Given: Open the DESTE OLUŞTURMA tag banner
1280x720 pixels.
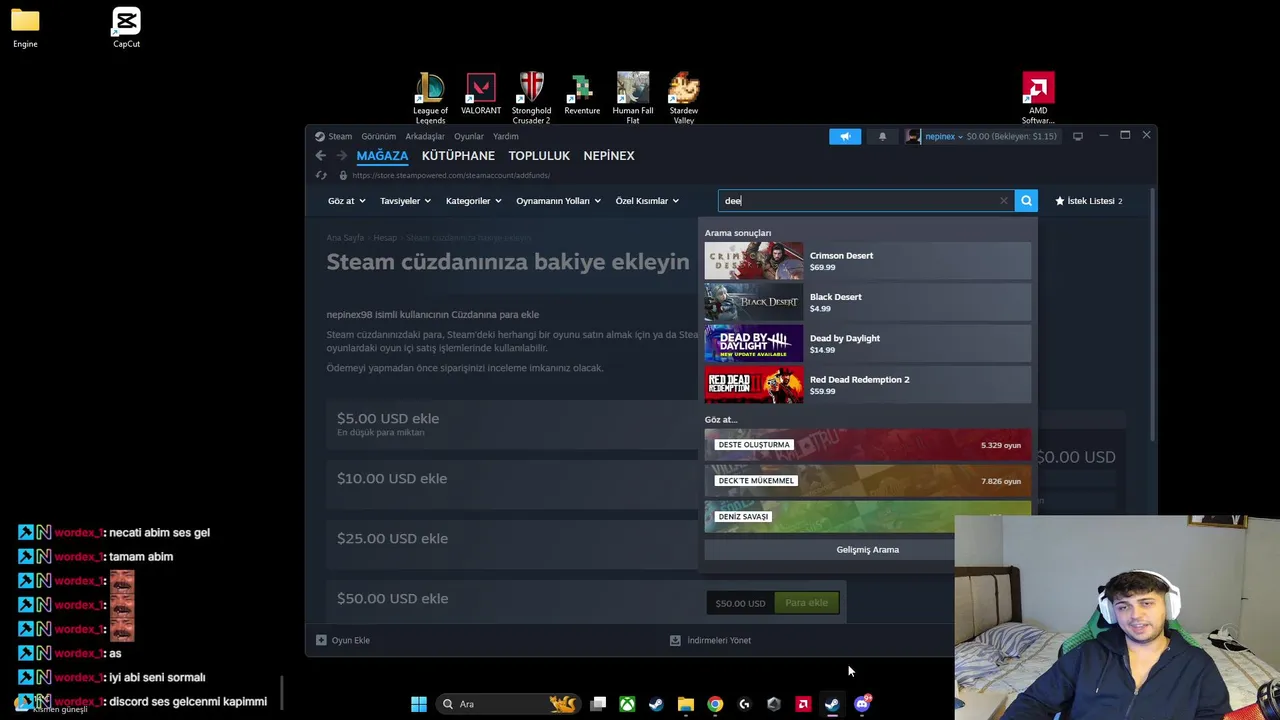Looking at the screenshot, I should (868, 445).
